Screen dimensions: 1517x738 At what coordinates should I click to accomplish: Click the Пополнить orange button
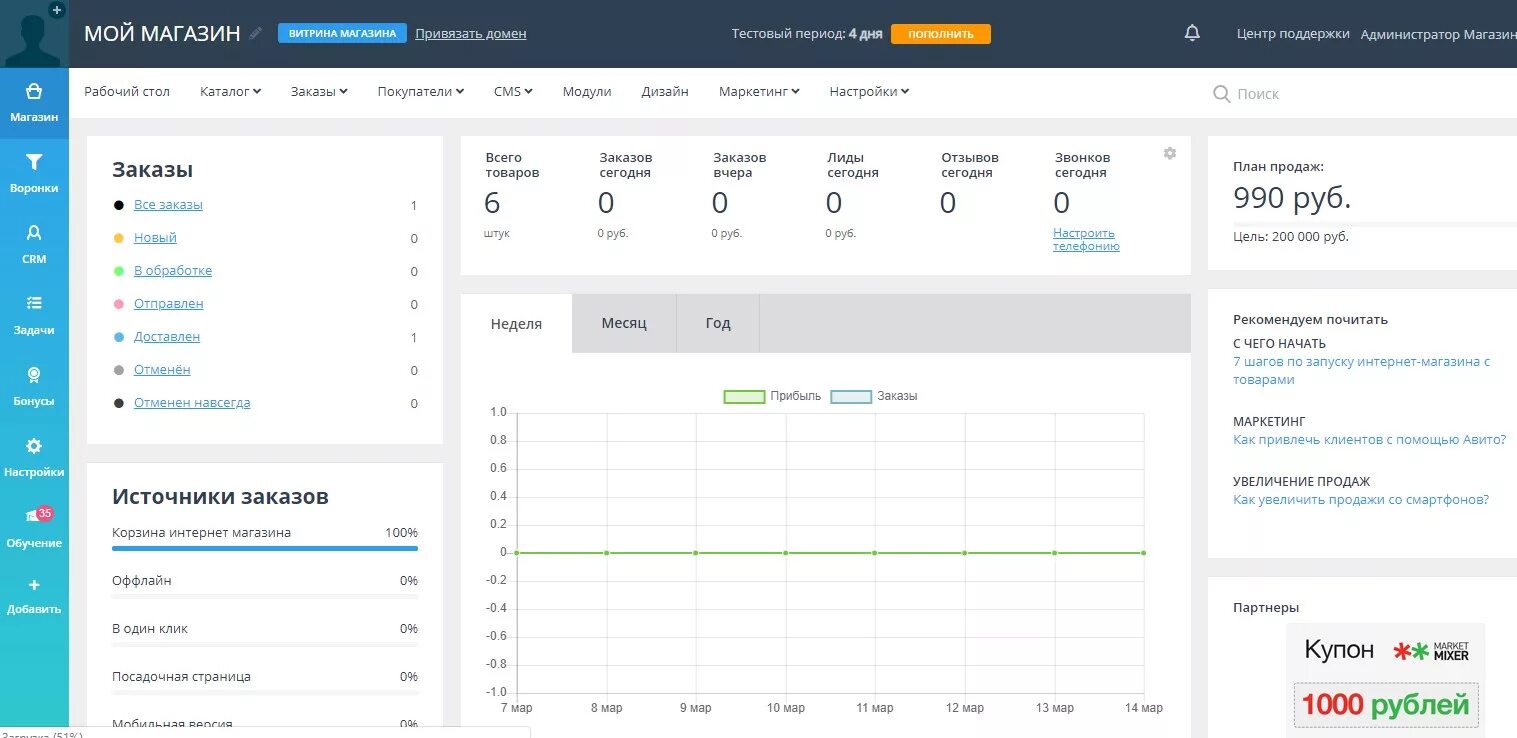point(941,33)
